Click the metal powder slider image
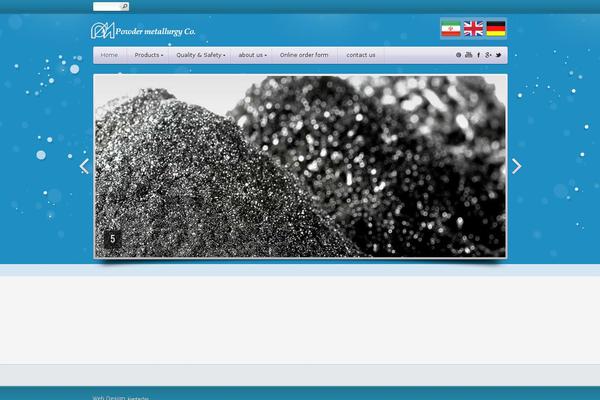Viewport: 600px width, 400px height. tap(300, 166)
